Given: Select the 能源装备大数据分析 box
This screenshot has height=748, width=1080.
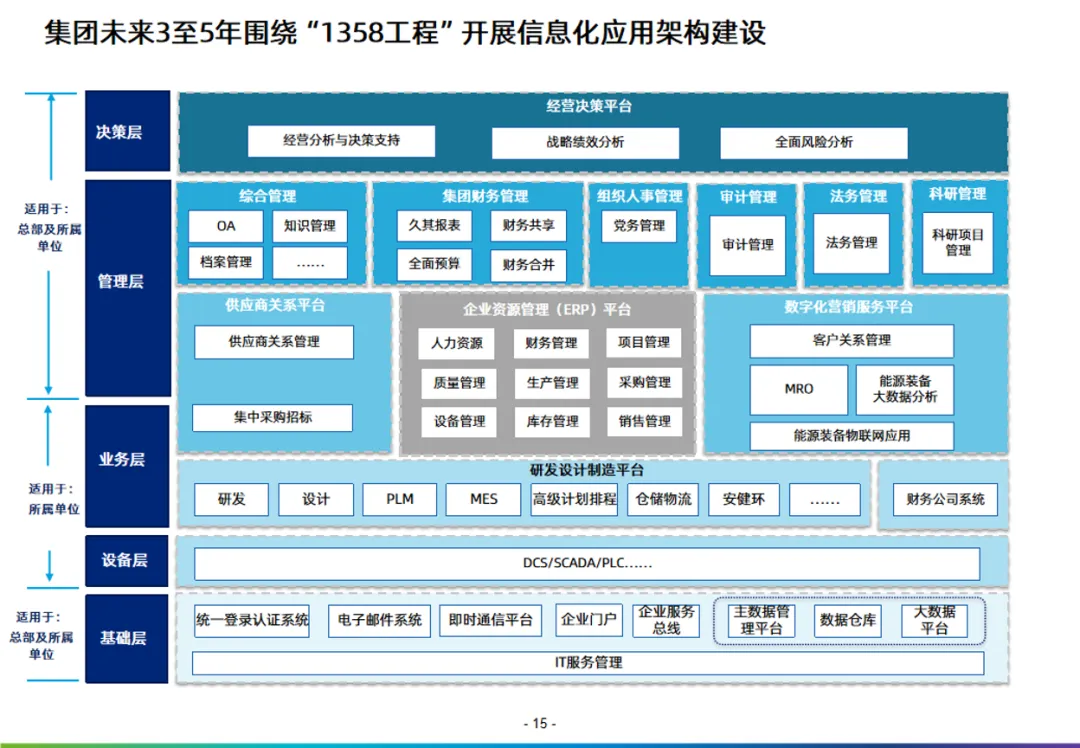Looking at the screenshot, I should (x=905, y=389).
